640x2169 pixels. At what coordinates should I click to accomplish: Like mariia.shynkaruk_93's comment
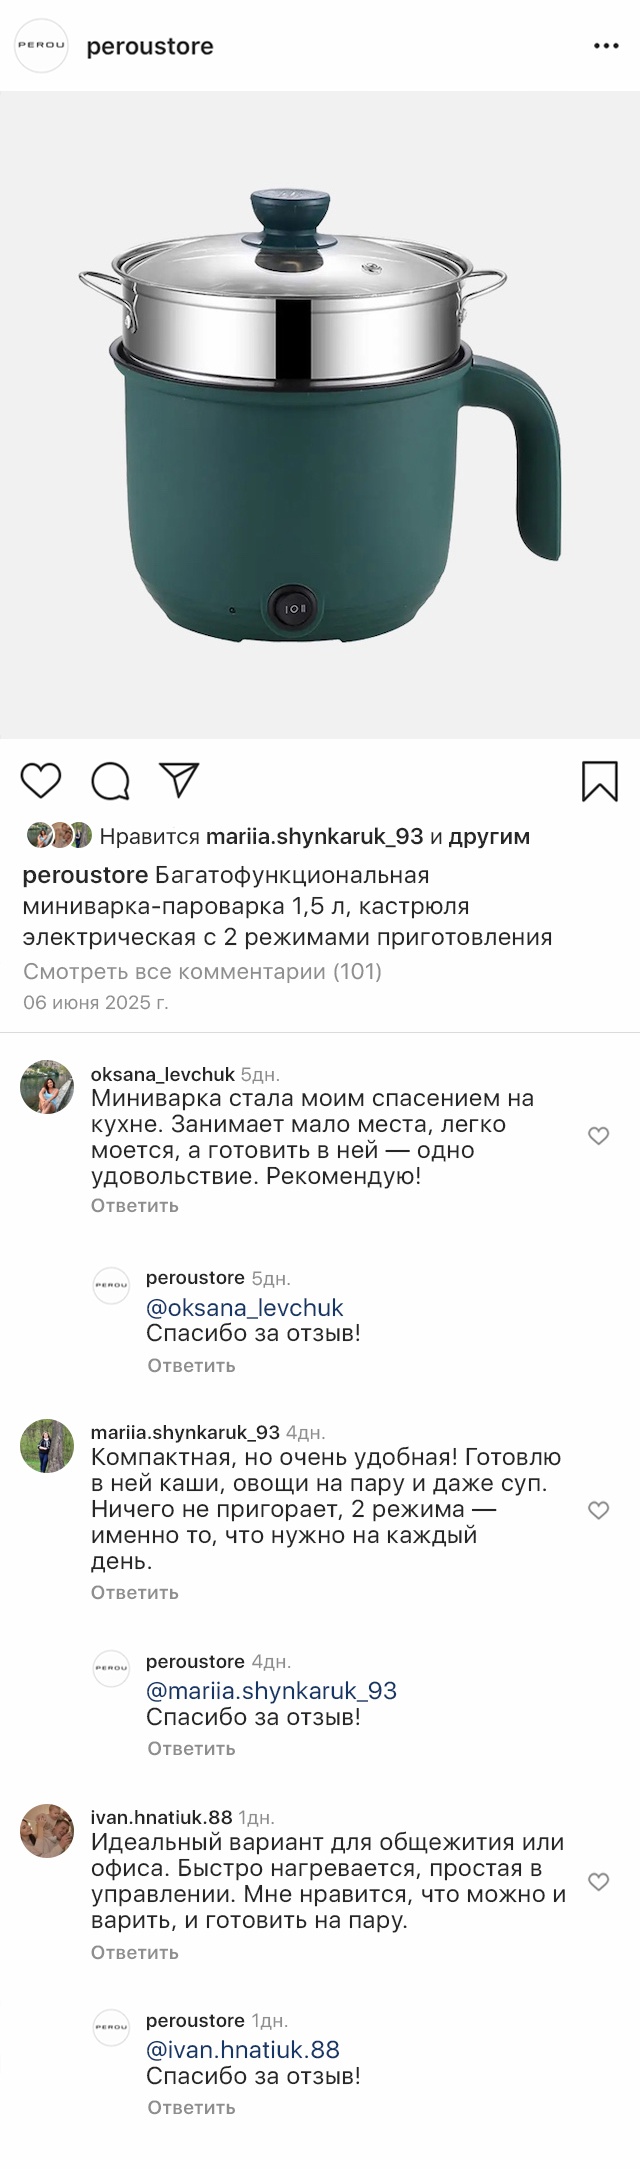pos(598,1510)
